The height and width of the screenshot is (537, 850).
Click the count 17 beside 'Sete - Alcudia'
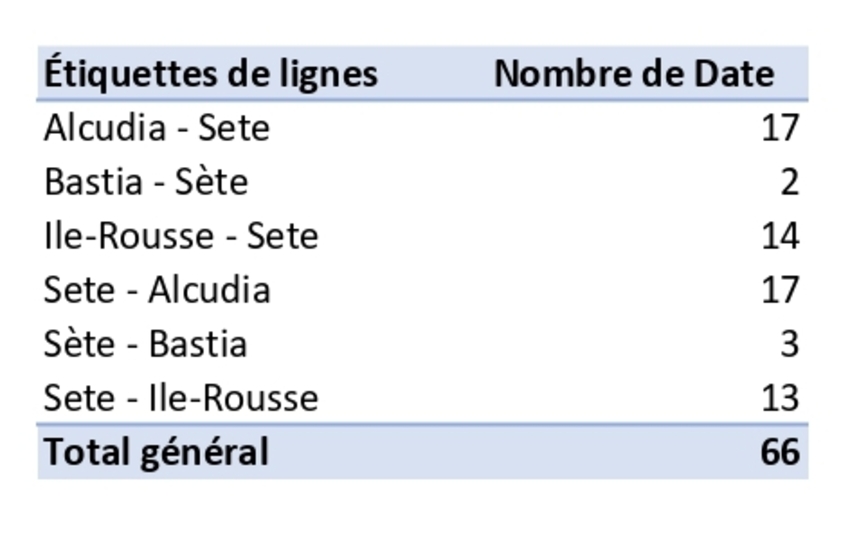coord(780,290)
